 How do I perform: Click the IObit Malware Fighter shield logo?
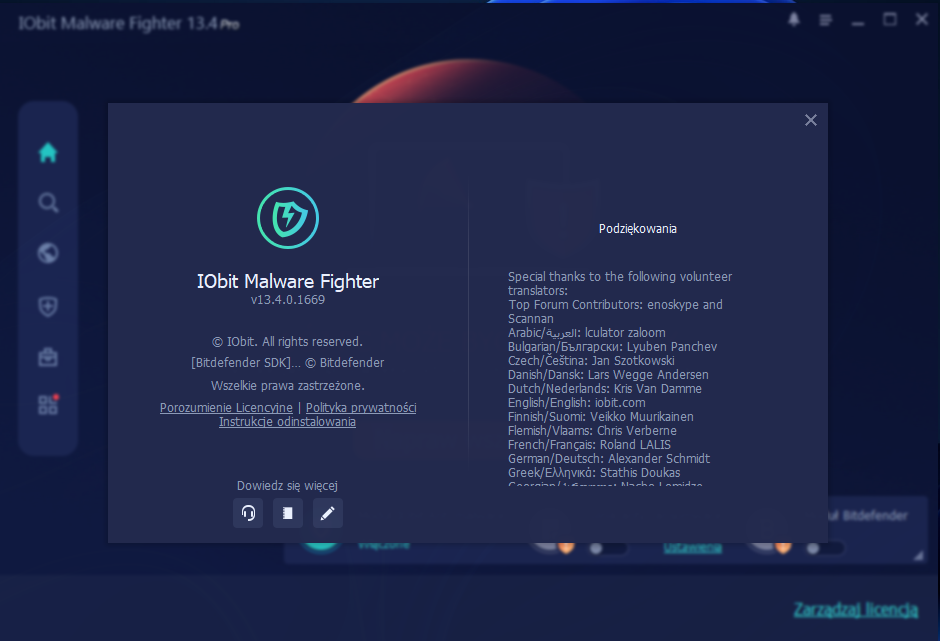pyautogui.click(x=288, y=218)
